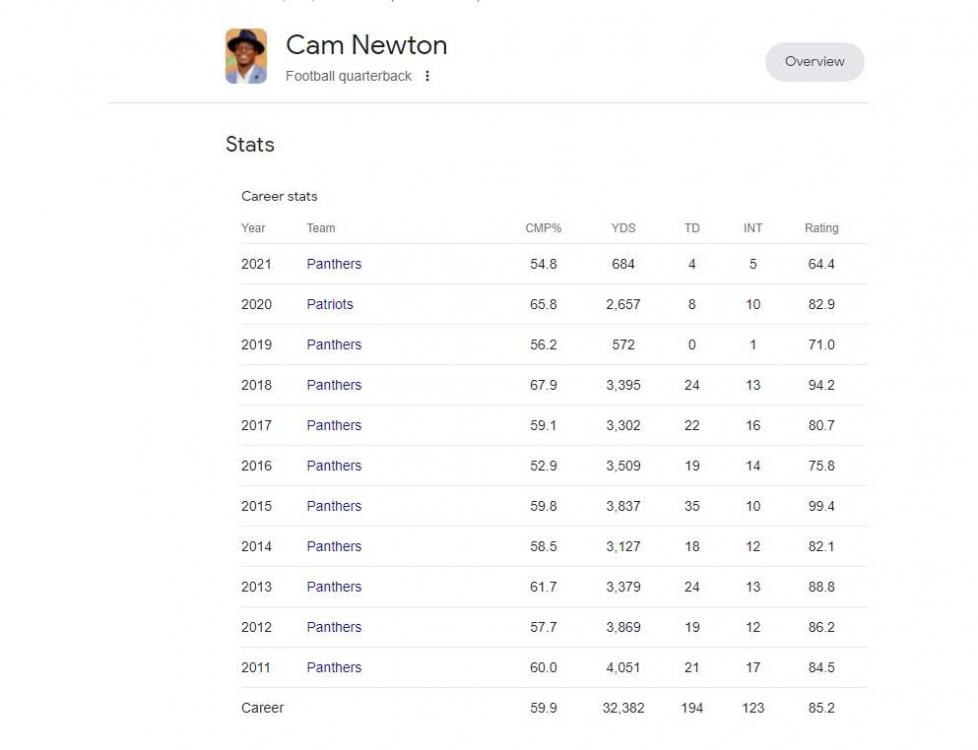Select the INT column header

pos(752,228)
